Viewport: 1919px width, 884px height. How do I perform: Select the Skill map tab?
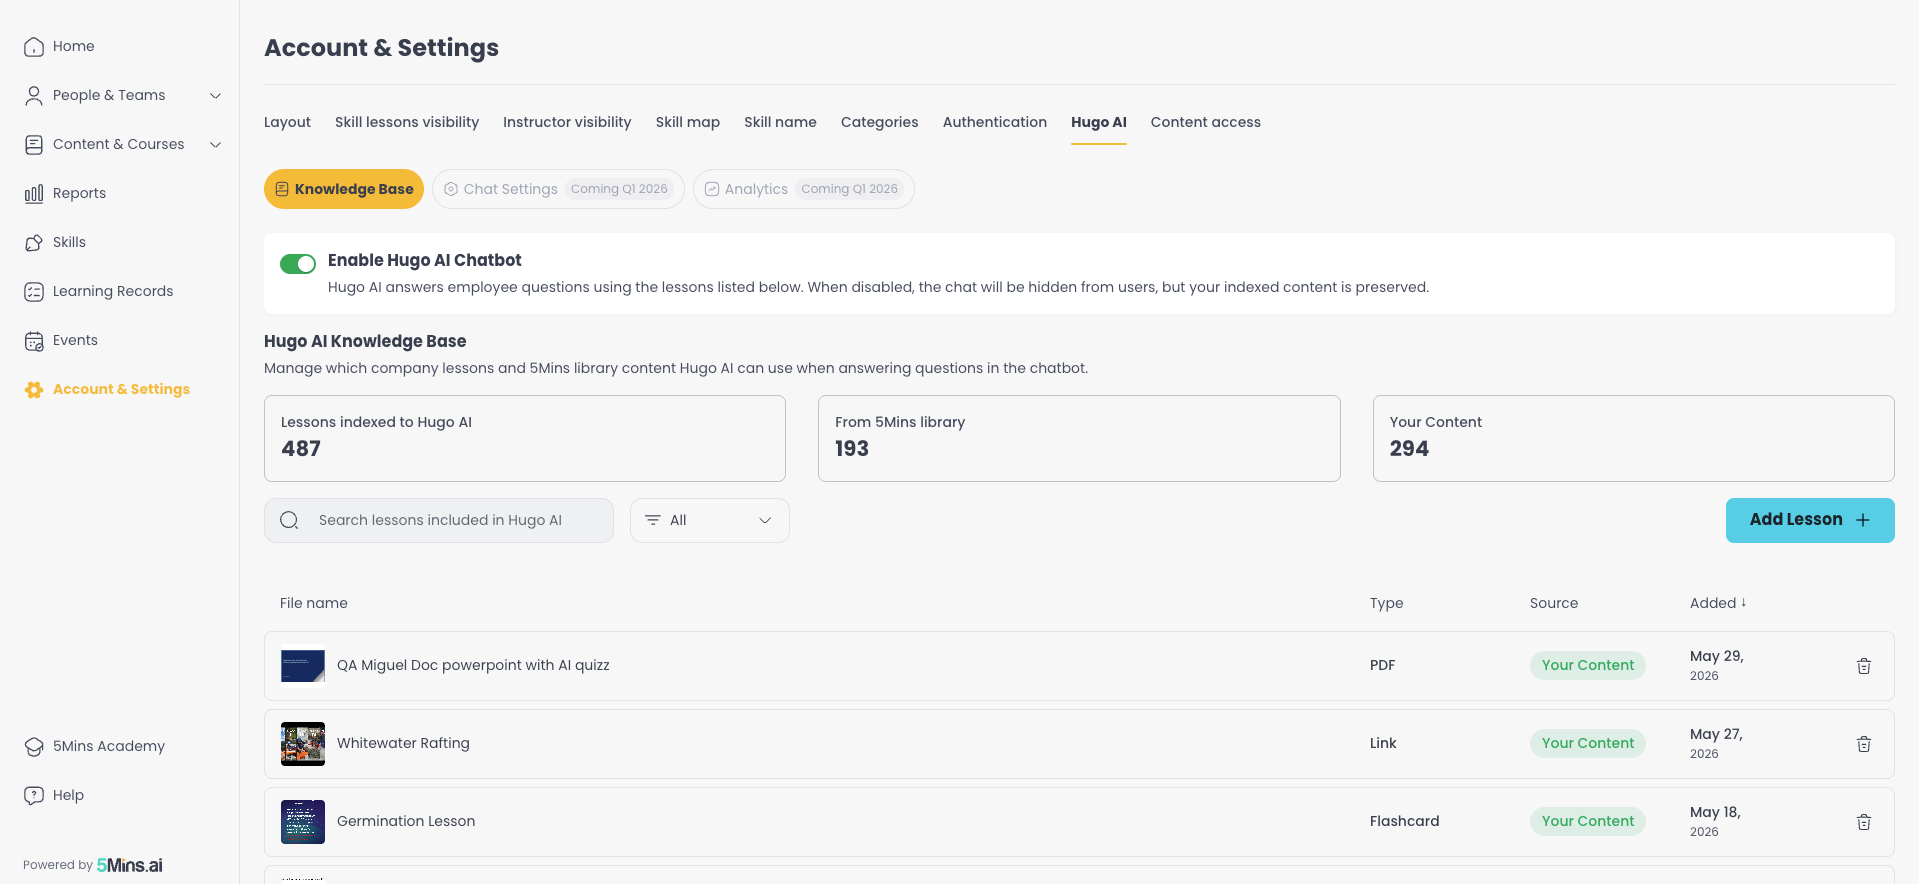(688, 122)
